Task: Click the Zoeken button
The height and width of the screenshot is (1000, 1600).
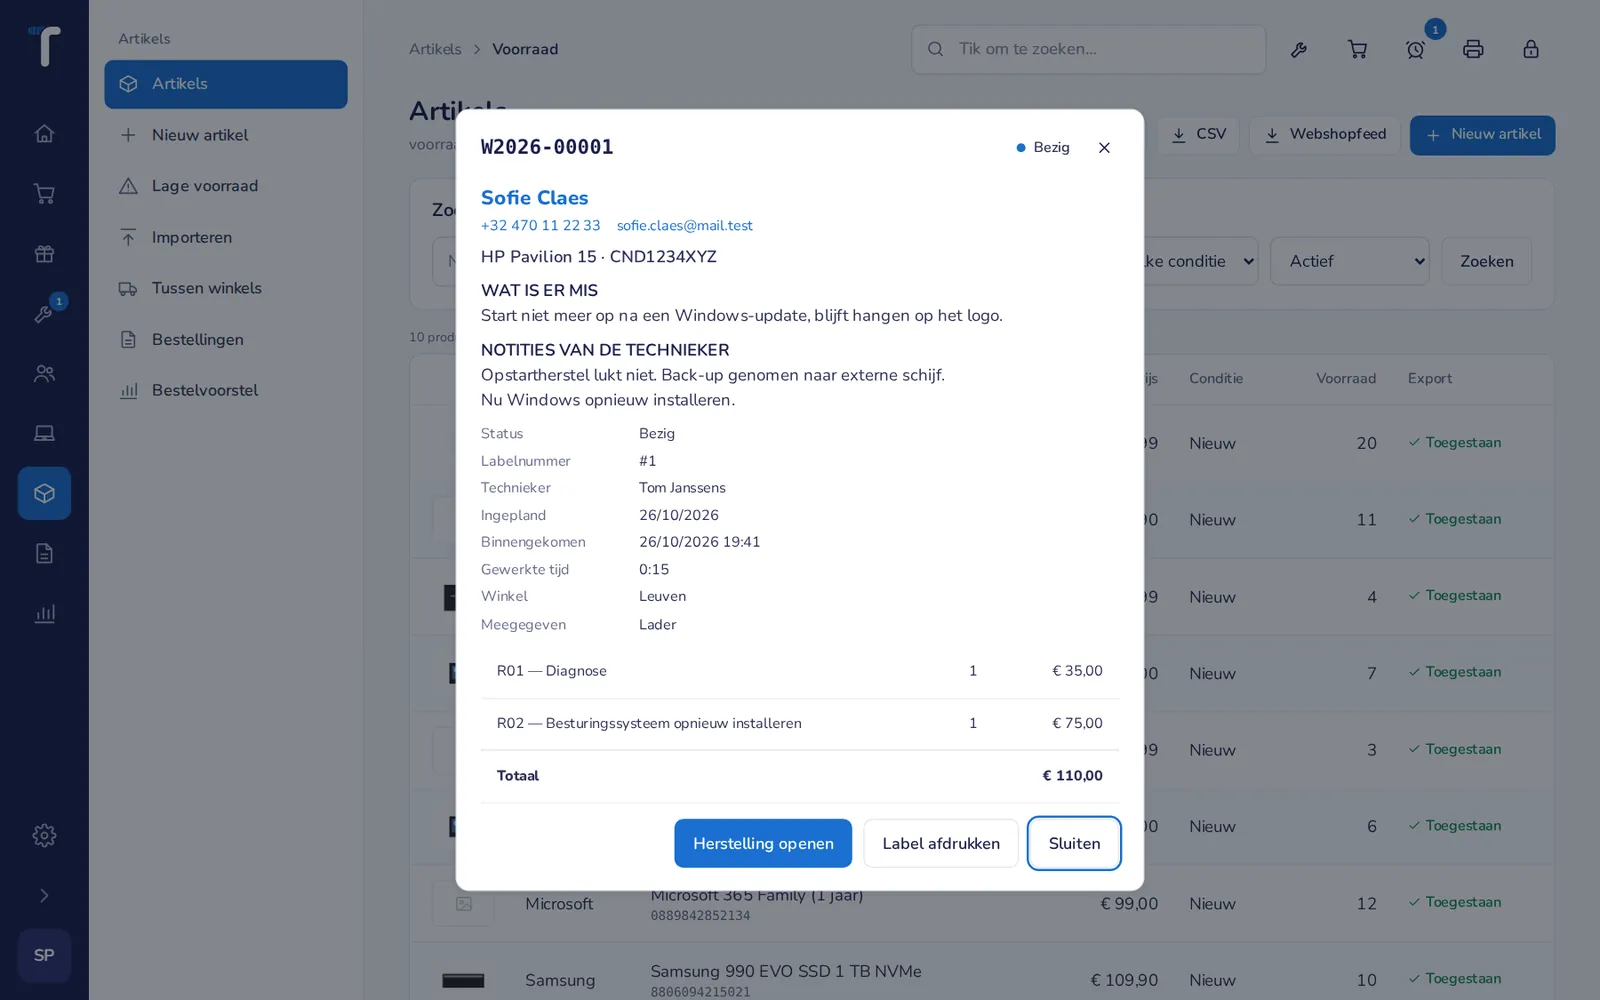Action: click(1486, 261)
